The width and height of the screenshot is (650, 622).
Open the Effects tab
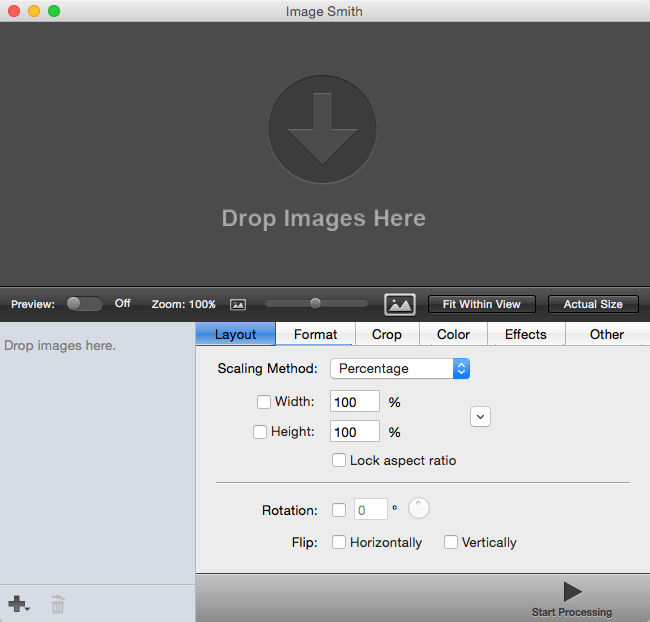tap(526, 334)
